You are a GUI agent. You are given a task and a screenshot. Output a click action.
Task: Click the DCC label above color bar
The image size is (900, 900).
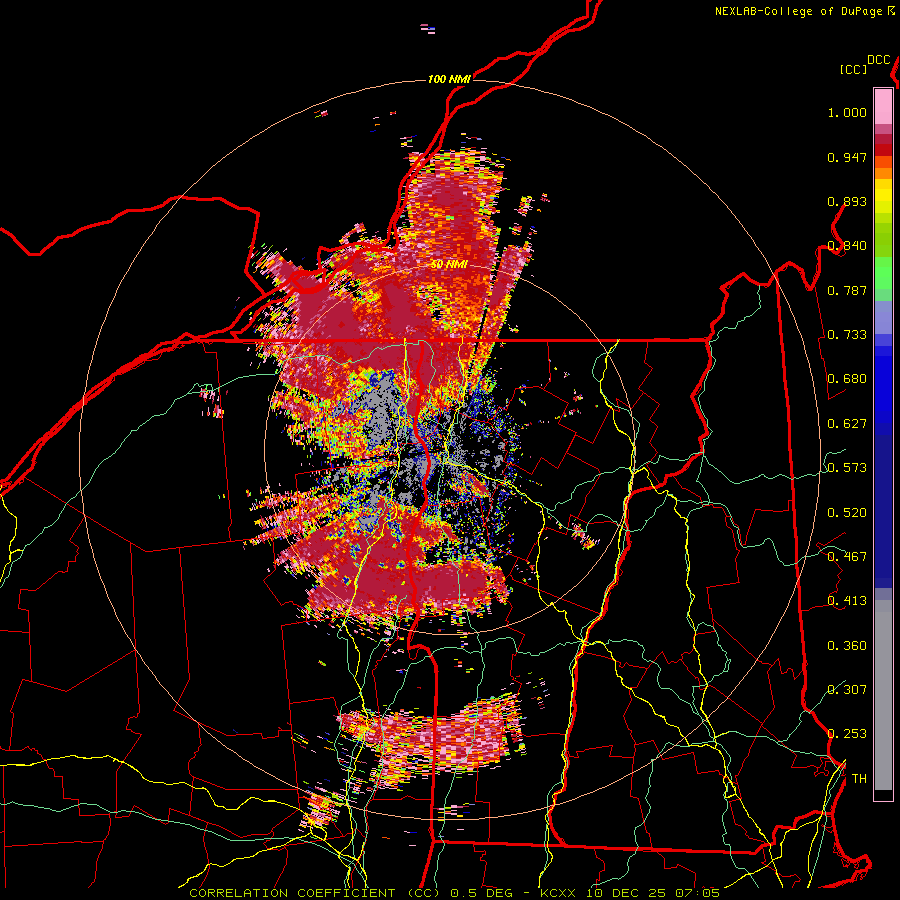pos(878,60)
